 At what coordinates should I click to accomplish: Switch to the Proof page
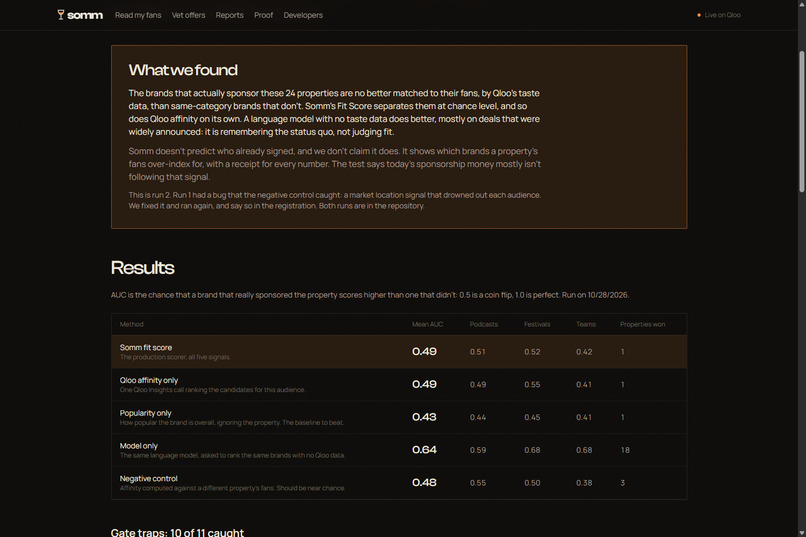tap(263, 15)
